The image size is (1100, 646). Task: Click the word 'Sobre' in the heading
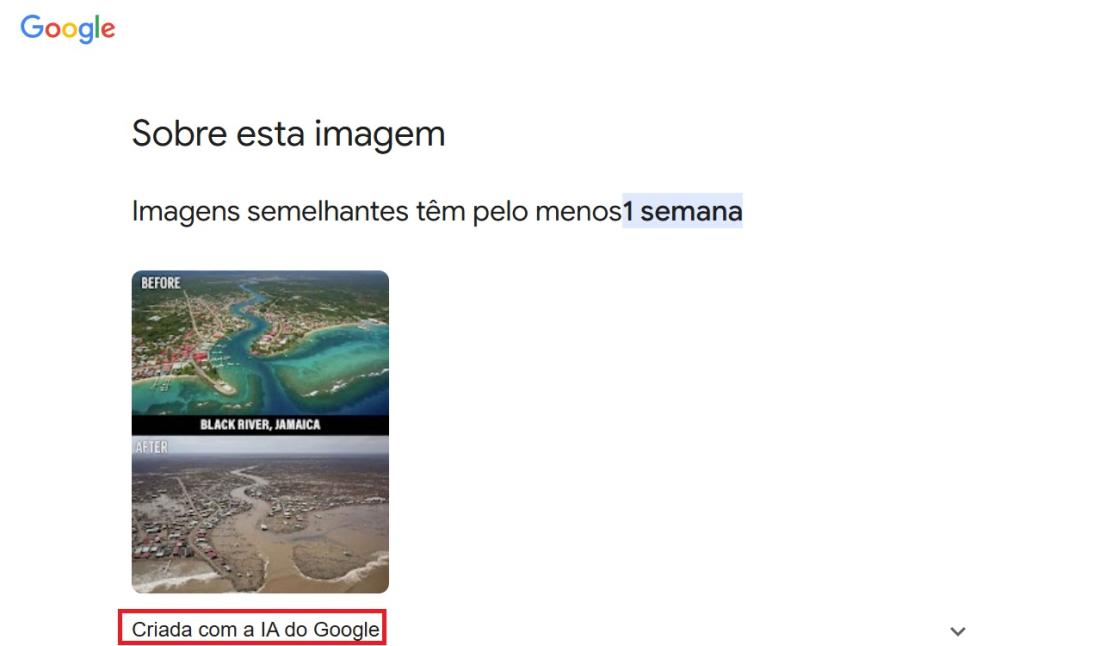click(x=179, y=133)
